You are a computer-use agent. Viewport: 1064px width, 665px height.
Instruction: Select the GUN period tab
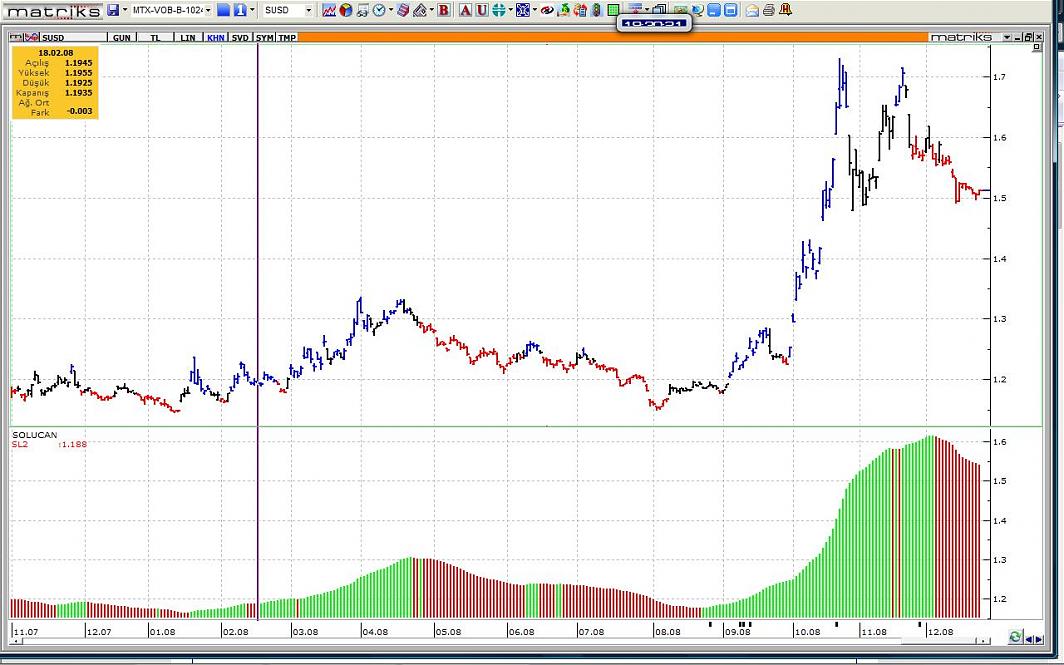click(x=121, y=37)
